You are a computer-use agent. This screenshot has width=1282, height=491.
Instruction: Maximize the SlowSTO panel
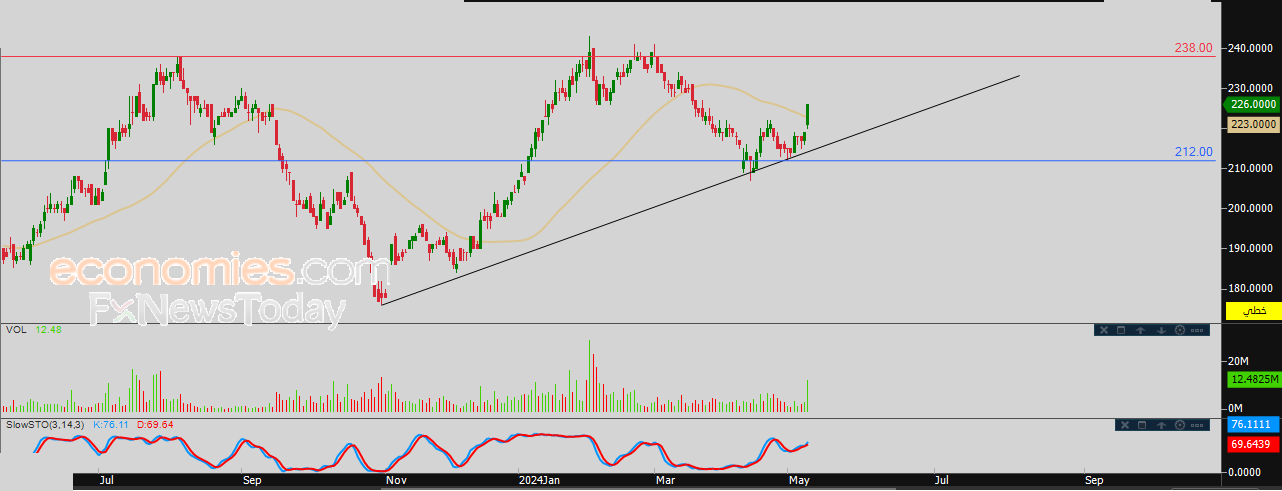click(x=1142, y=425)
